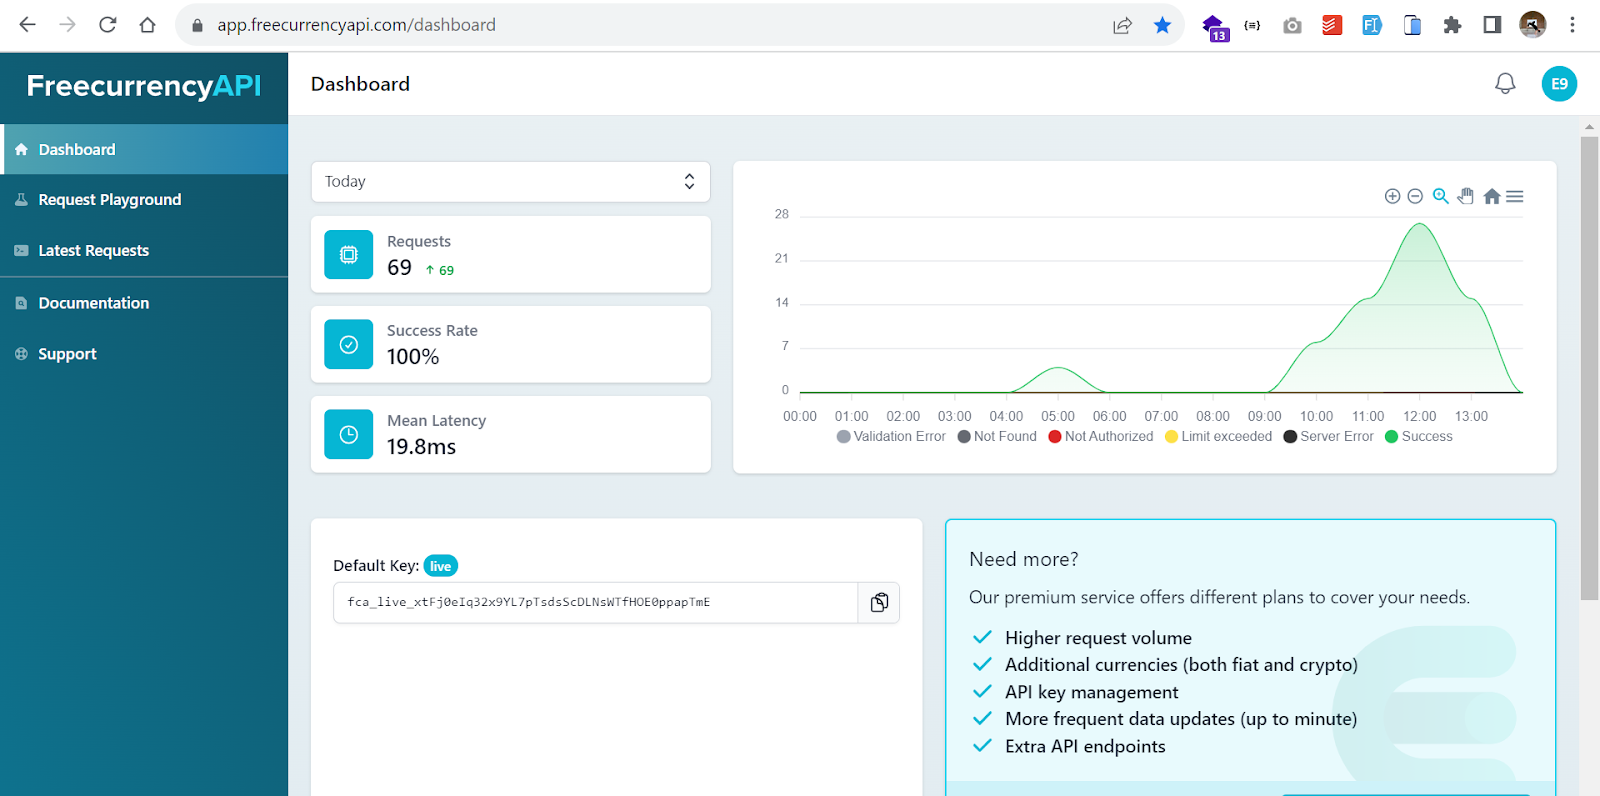The height and width of the screenshot is (796, 1600).
Task: Click the page vertical scrollbar
Action: (1589, 368)
